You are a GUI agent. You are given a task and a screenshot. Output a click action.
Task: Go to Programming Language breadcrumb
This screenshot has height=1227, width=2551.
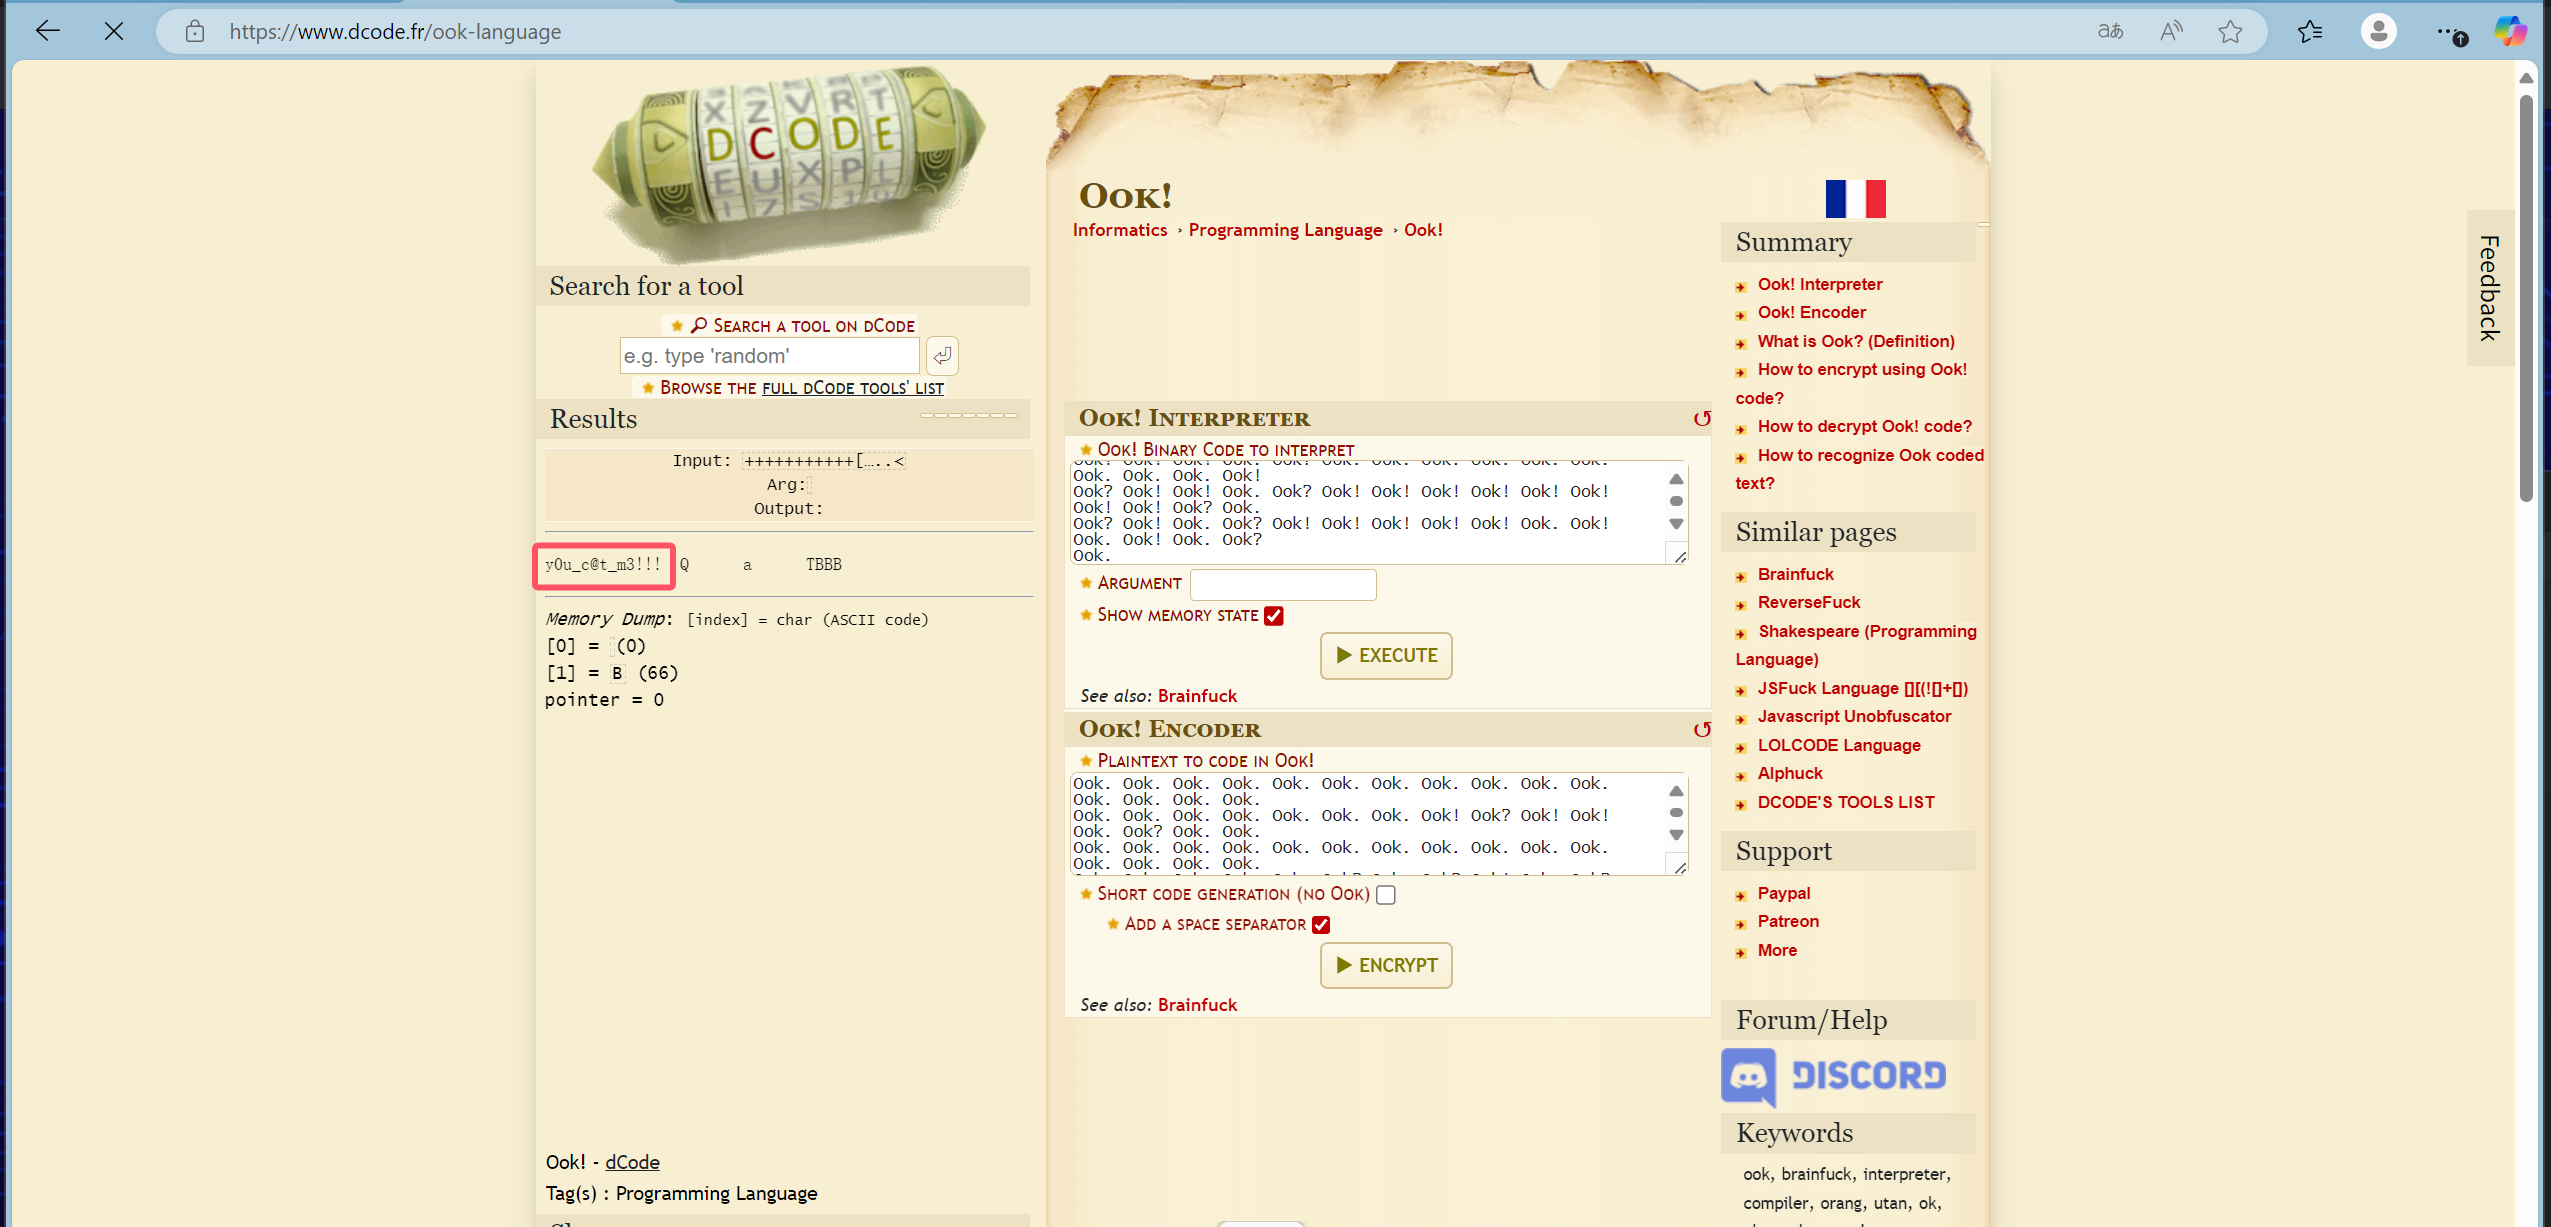coord(1285,230)
